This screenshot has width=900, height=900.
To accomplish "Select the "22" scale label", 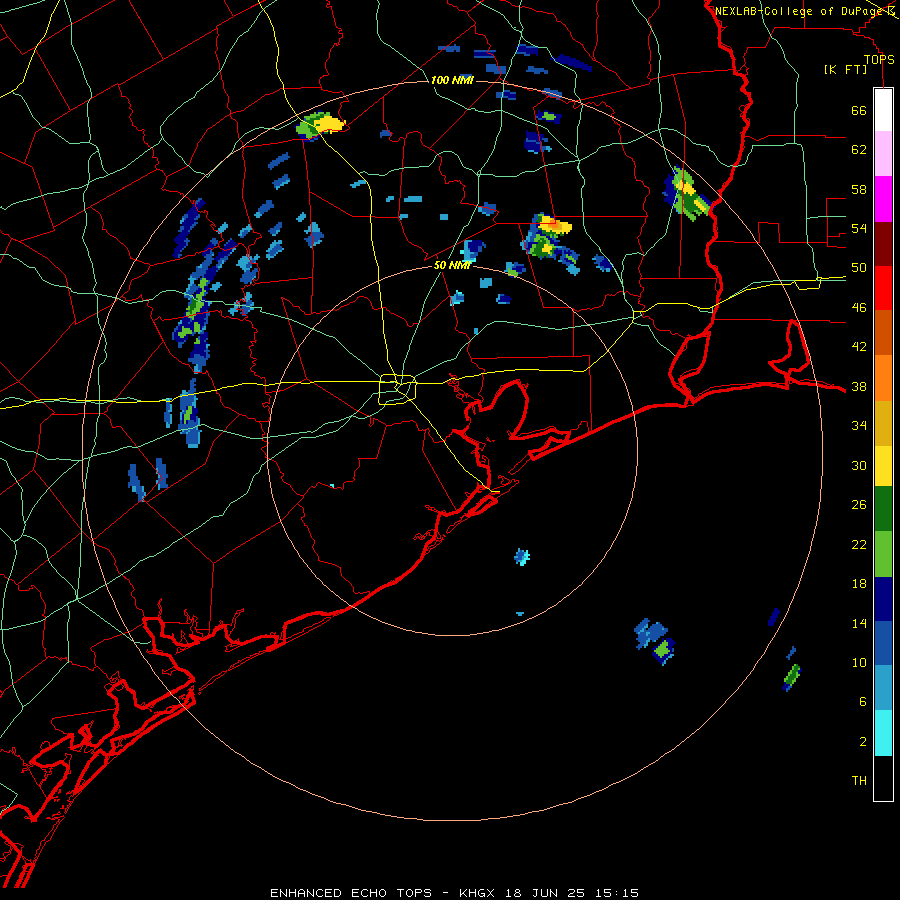I will [859, 544].
